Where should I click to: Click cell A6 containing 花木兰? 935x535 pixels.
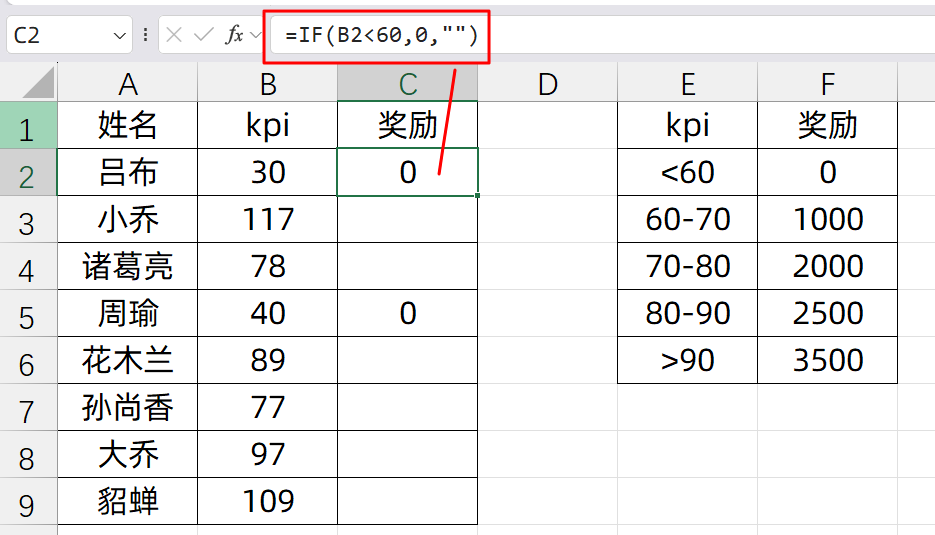128,360
